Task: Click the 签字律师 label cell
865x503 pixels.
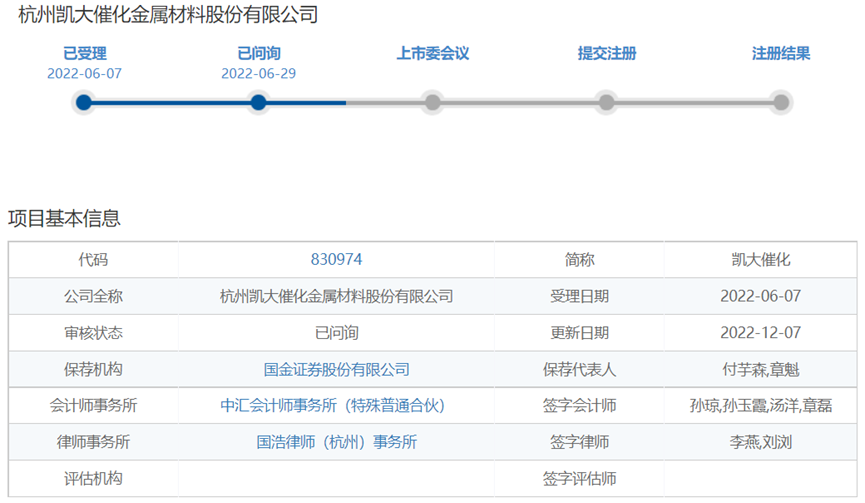Action: (x=579, y=442)
